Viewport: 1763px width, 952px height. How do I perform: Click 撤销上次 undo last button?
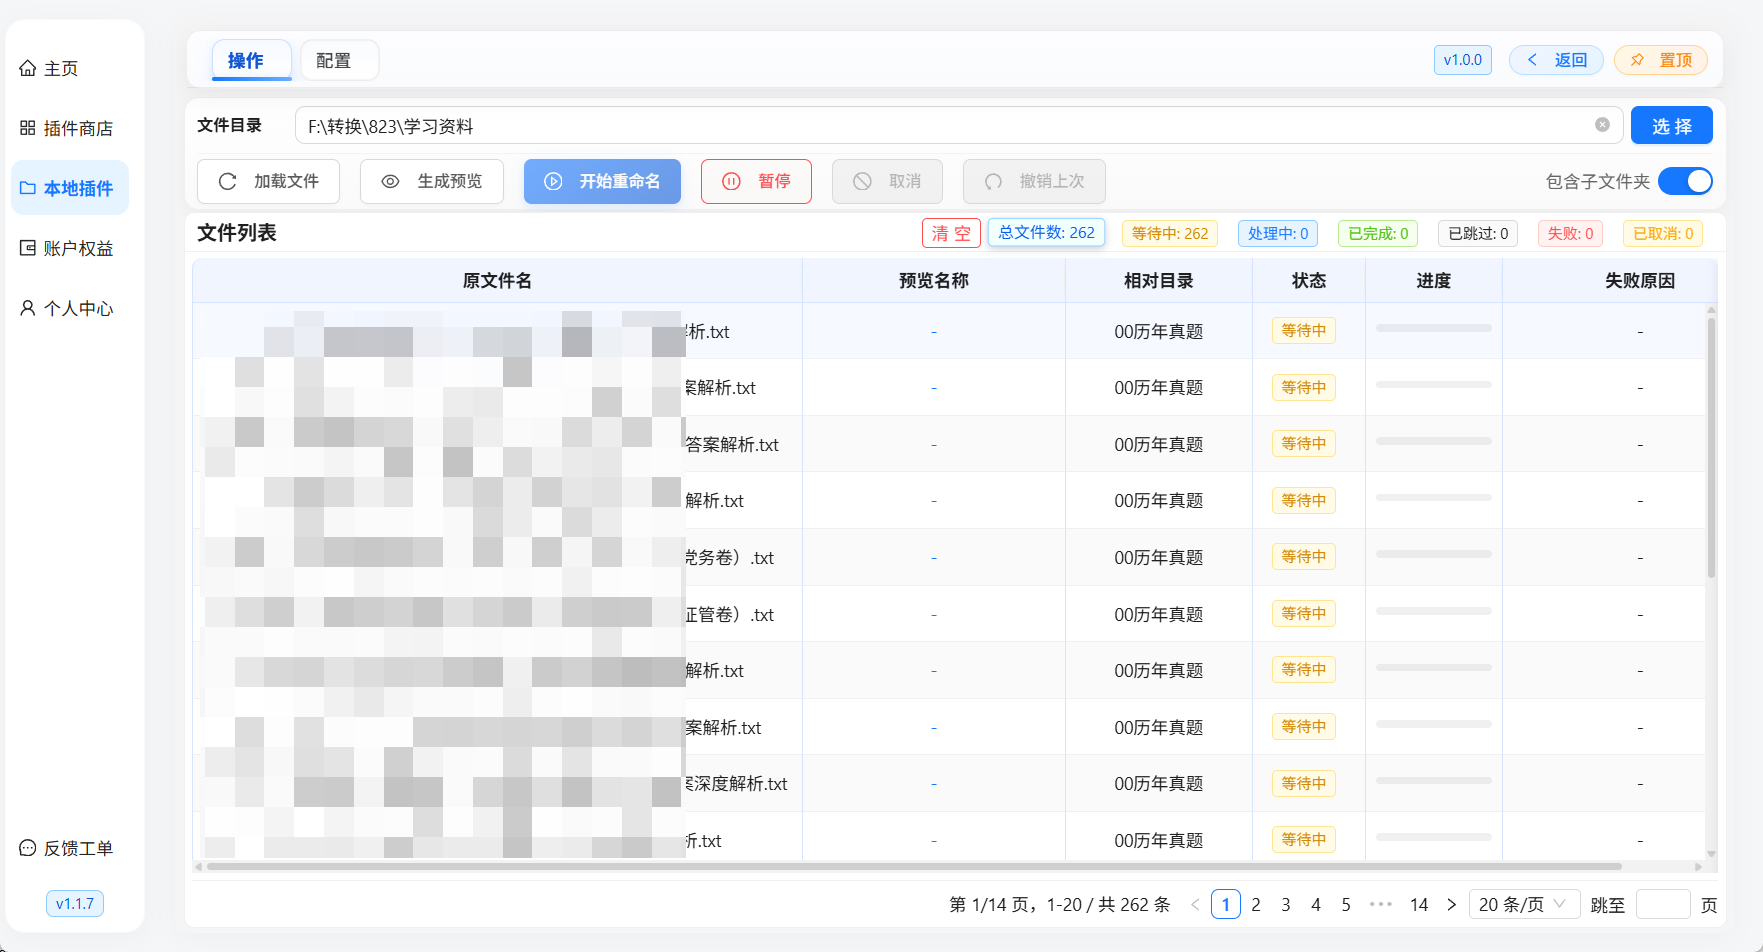(1034, 181)
